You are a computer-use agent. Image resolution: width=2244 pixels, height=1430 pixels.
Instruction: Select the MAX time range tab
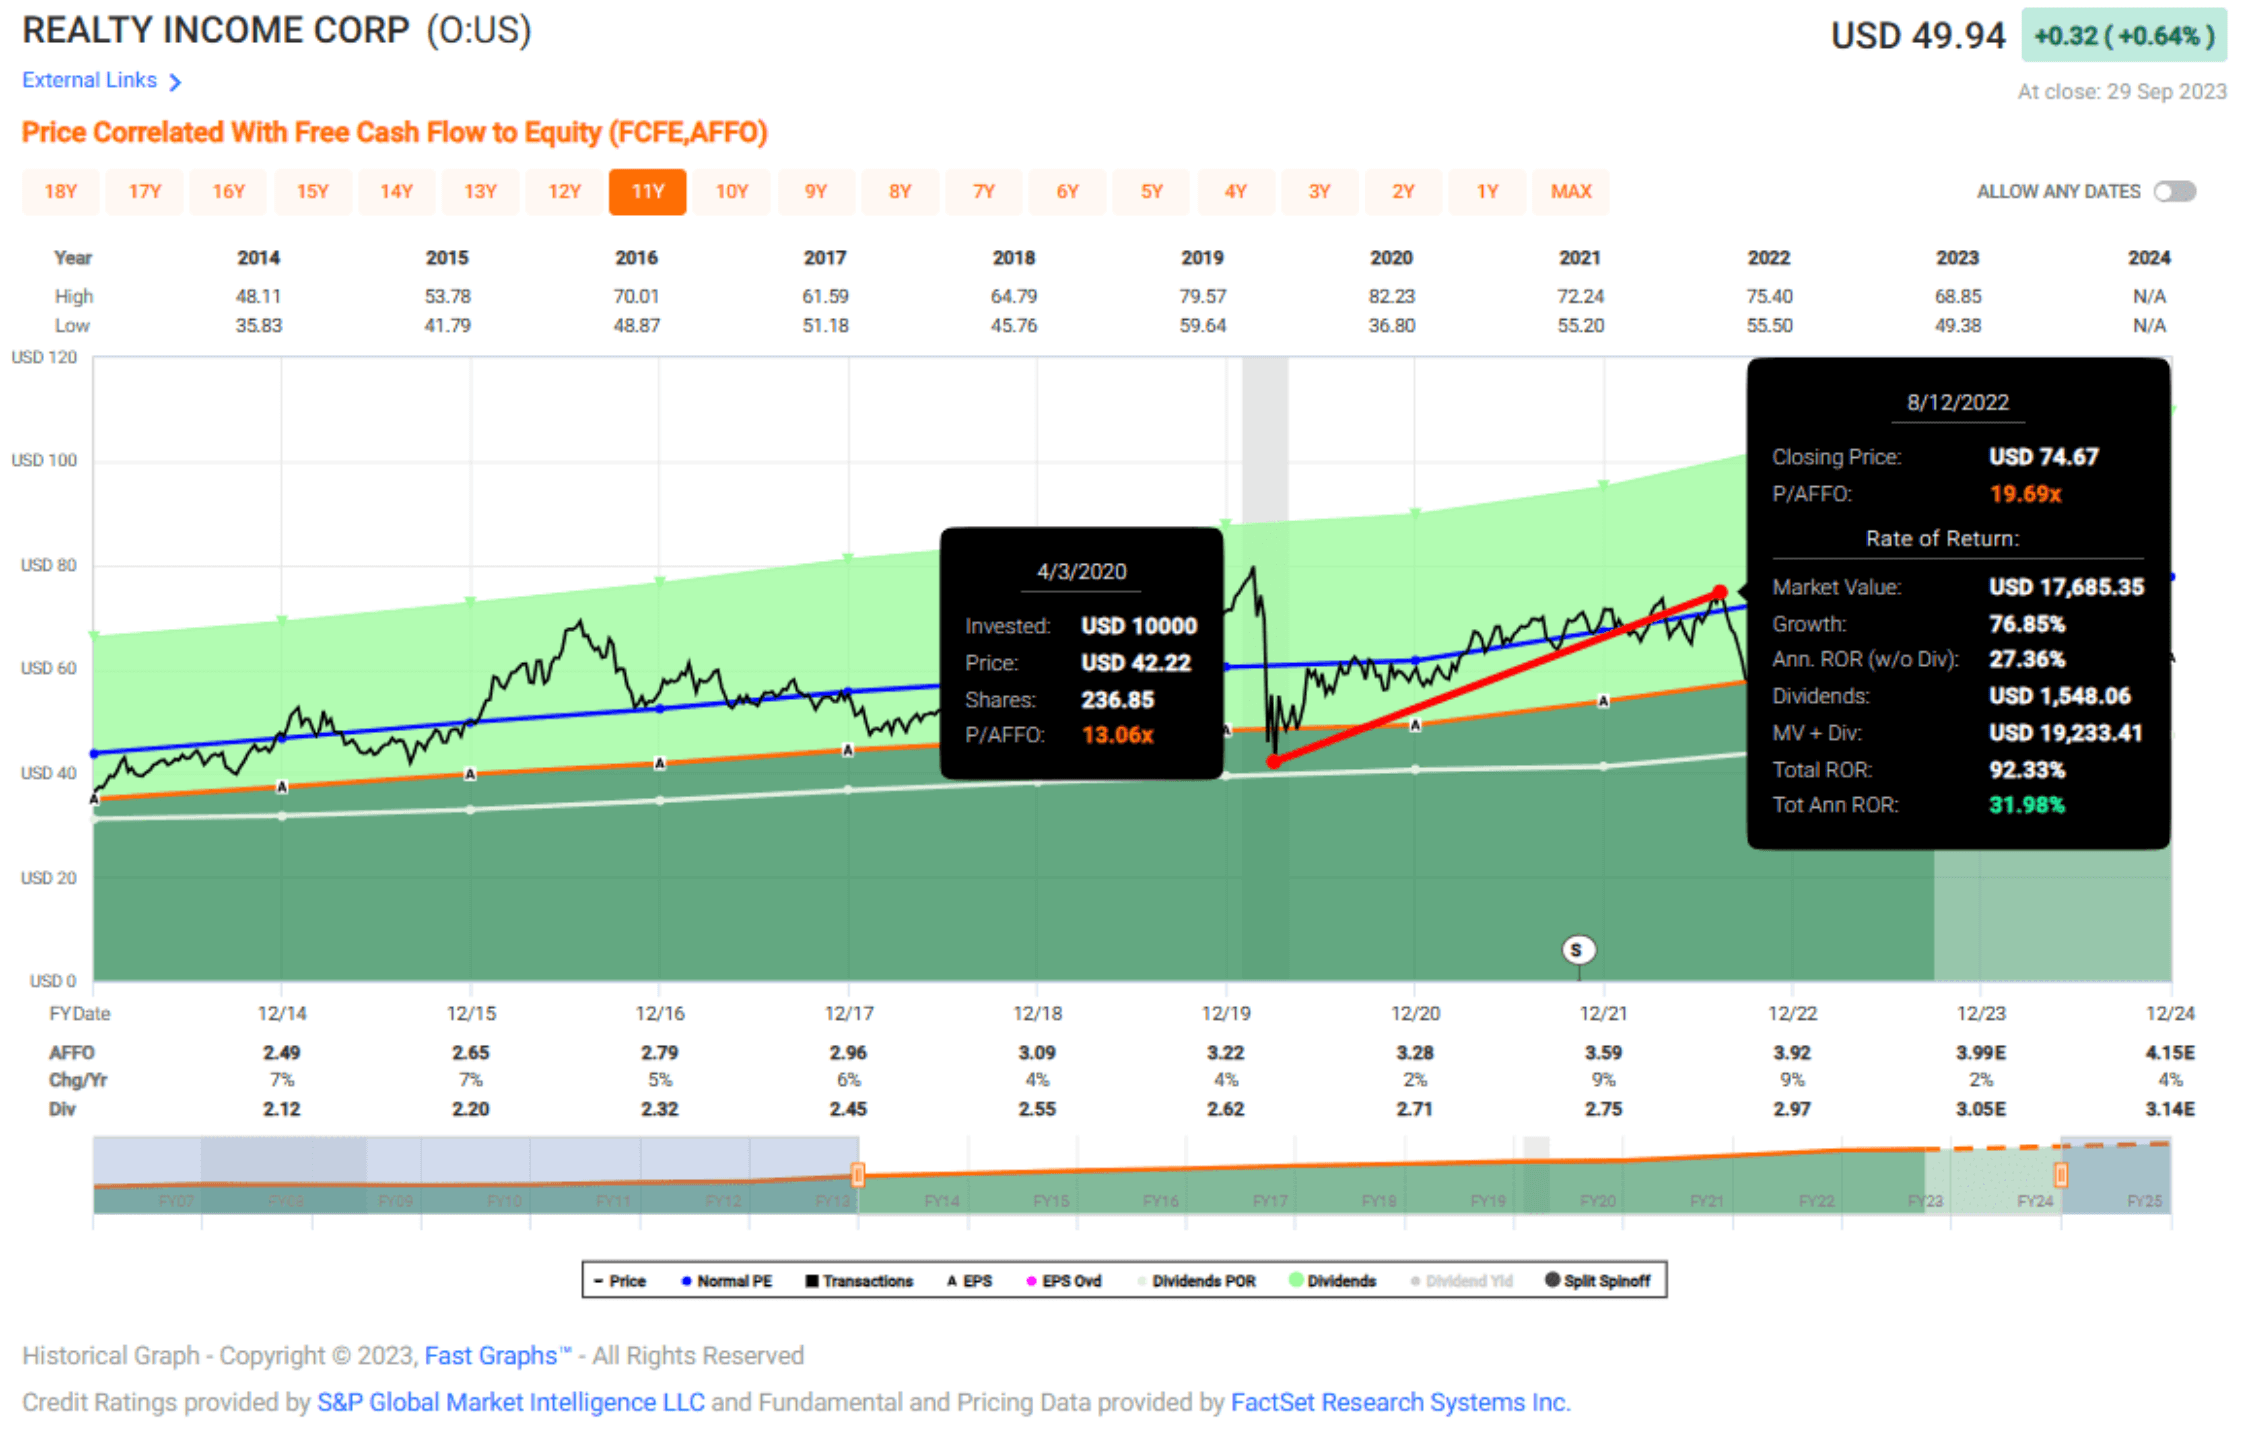point(1571,191)
